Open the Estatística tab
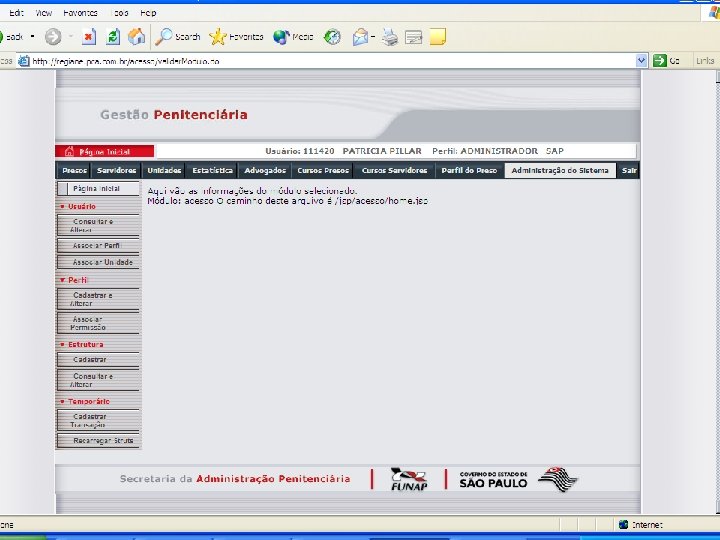Viewport: 720px width, 540px height. click(212, 170)
